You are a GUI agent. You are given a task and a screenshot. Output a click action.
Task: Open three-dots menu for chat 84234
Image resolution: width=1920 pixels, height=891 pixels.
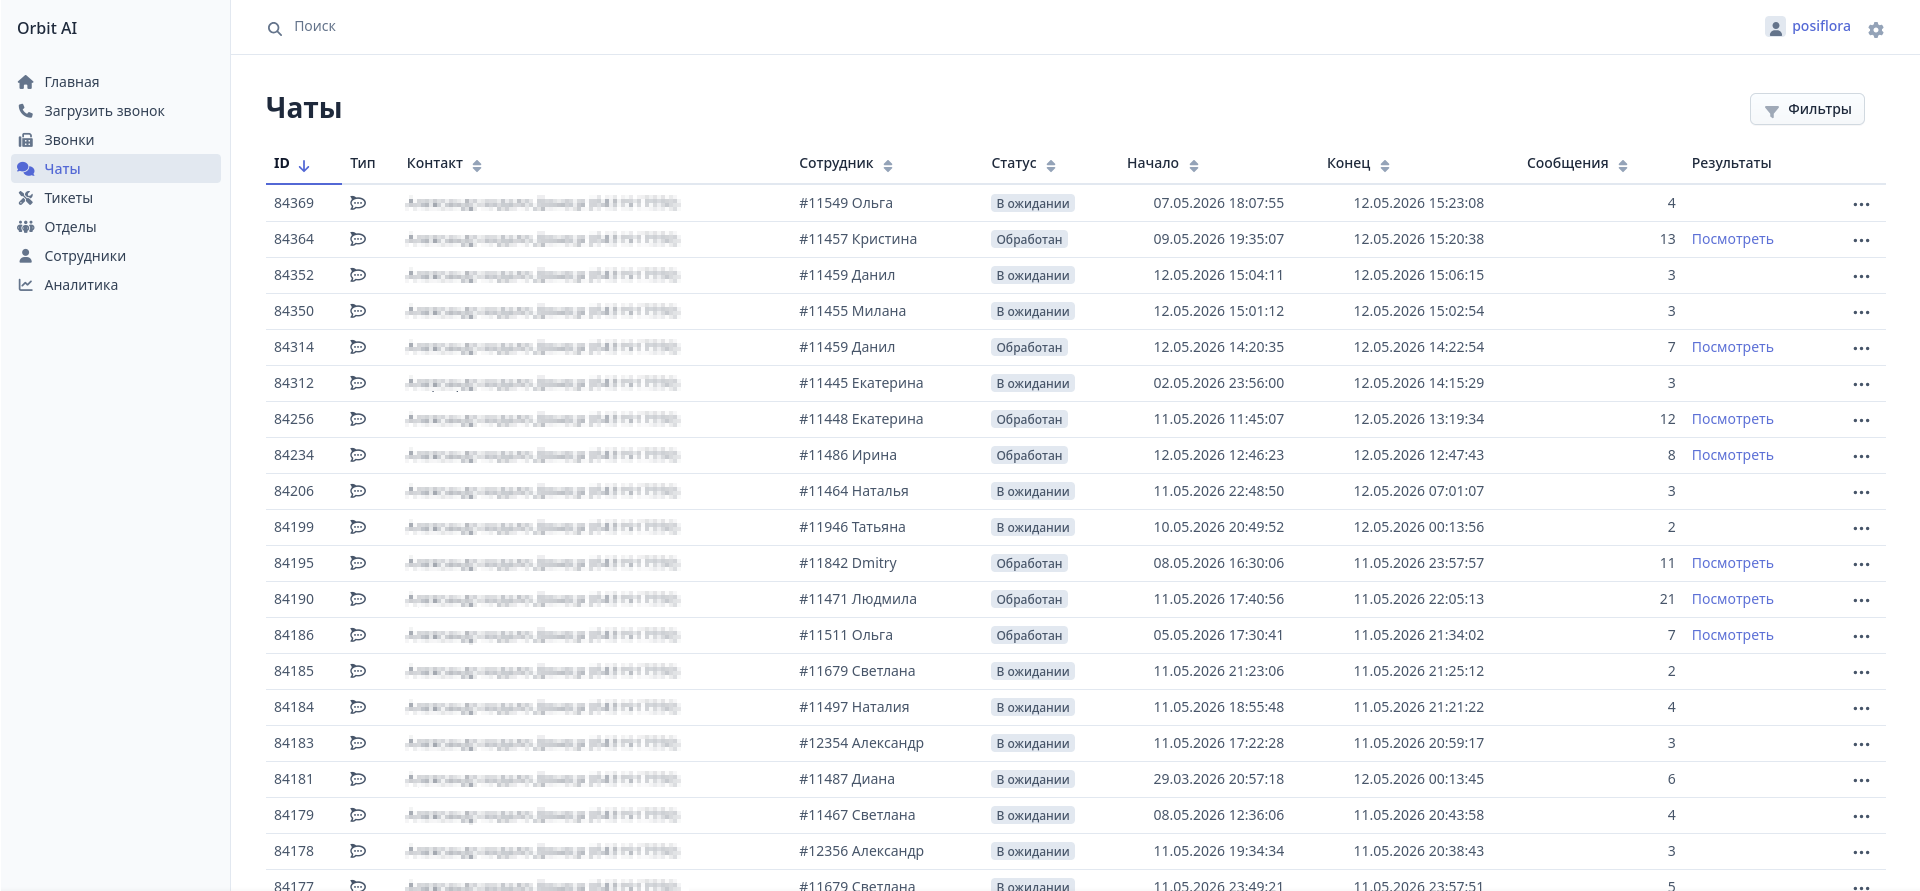1861,456
